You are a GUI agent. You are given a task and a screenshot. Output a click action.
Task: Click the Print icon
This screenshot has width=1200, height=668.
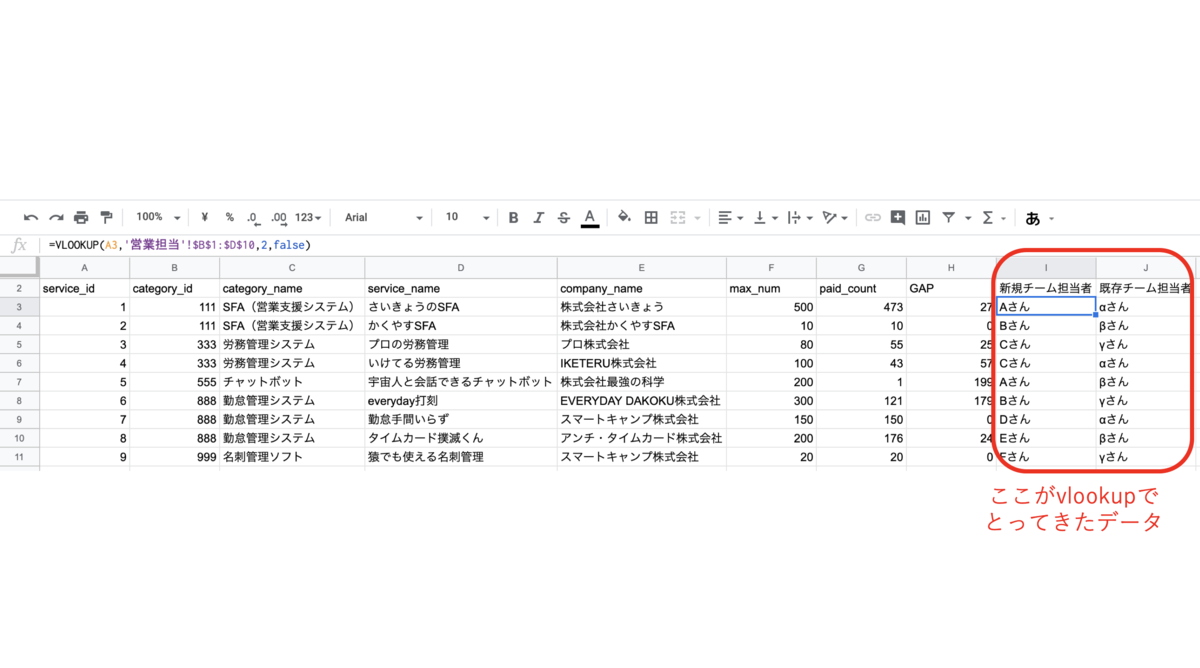pos(82,217)
